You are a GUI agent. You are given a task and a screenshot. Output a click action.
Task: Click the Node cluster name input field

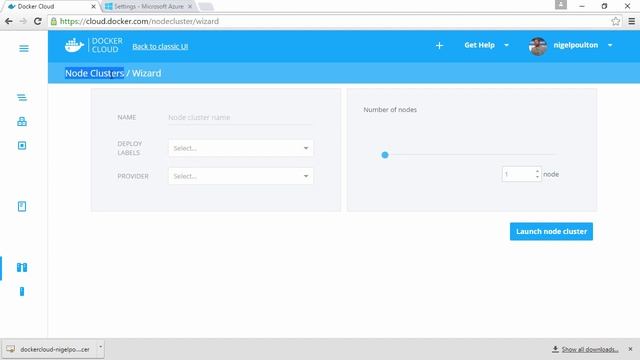(240, 118)
